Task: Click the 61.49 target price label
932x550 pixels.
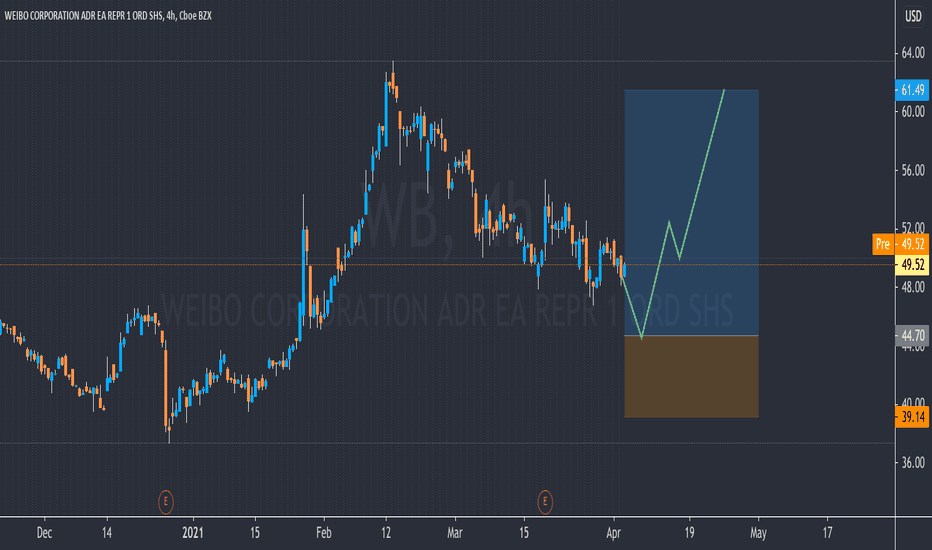Action: click(x=912, y=90)
